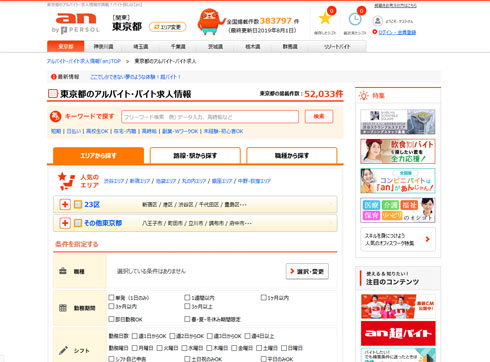Click the pencil icon beside シフト
The height and width of the screenshot is (362, 490).
point(63,351)
